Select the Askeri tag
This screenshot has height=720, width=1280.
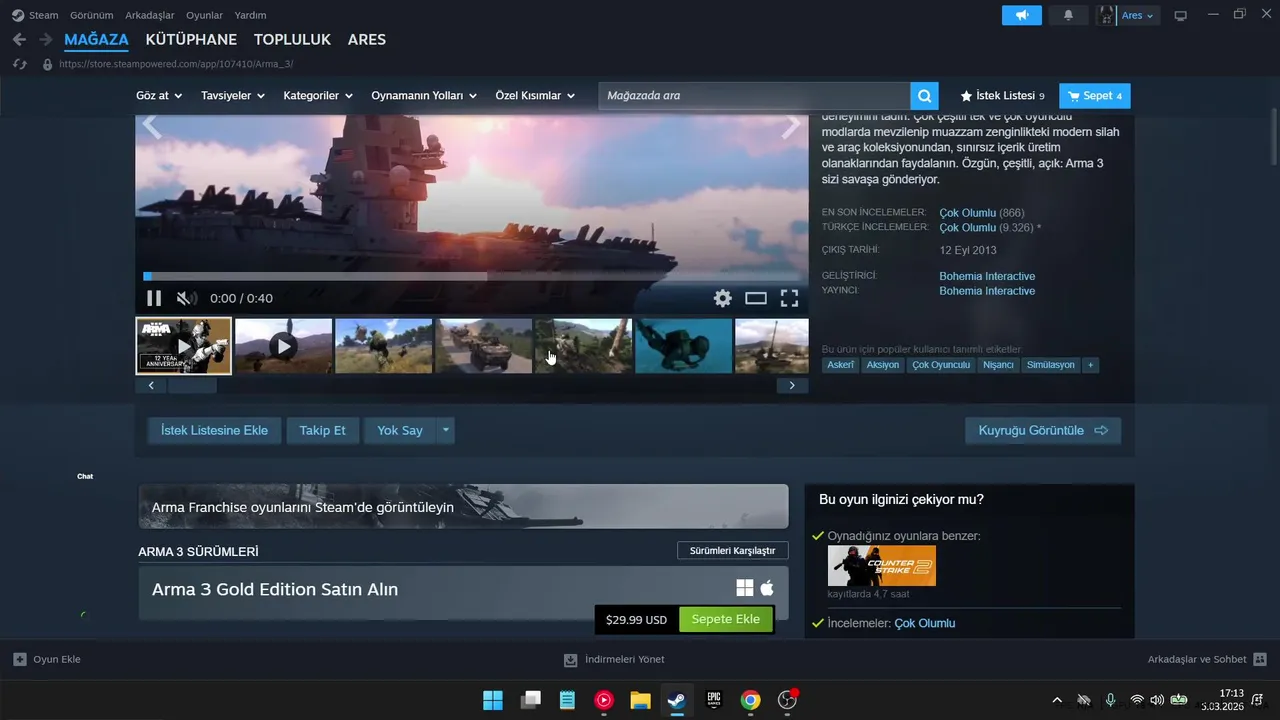(840, 365)
